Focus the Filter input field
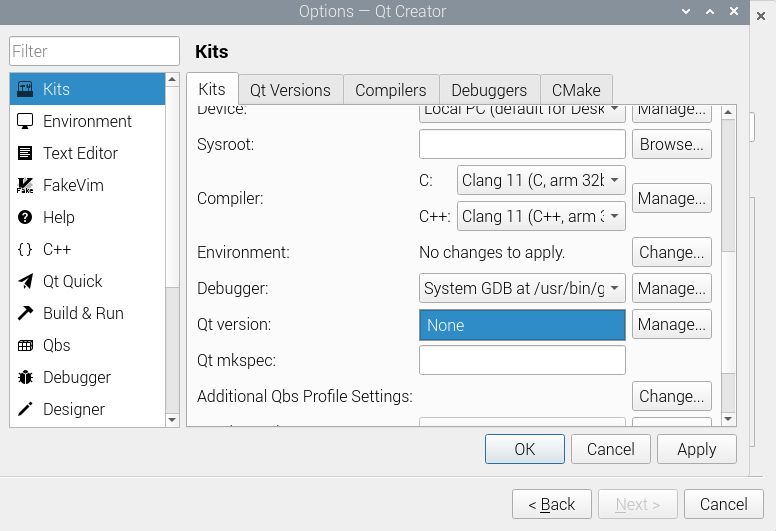The image size is (776, 531). (x=94, y=51)
